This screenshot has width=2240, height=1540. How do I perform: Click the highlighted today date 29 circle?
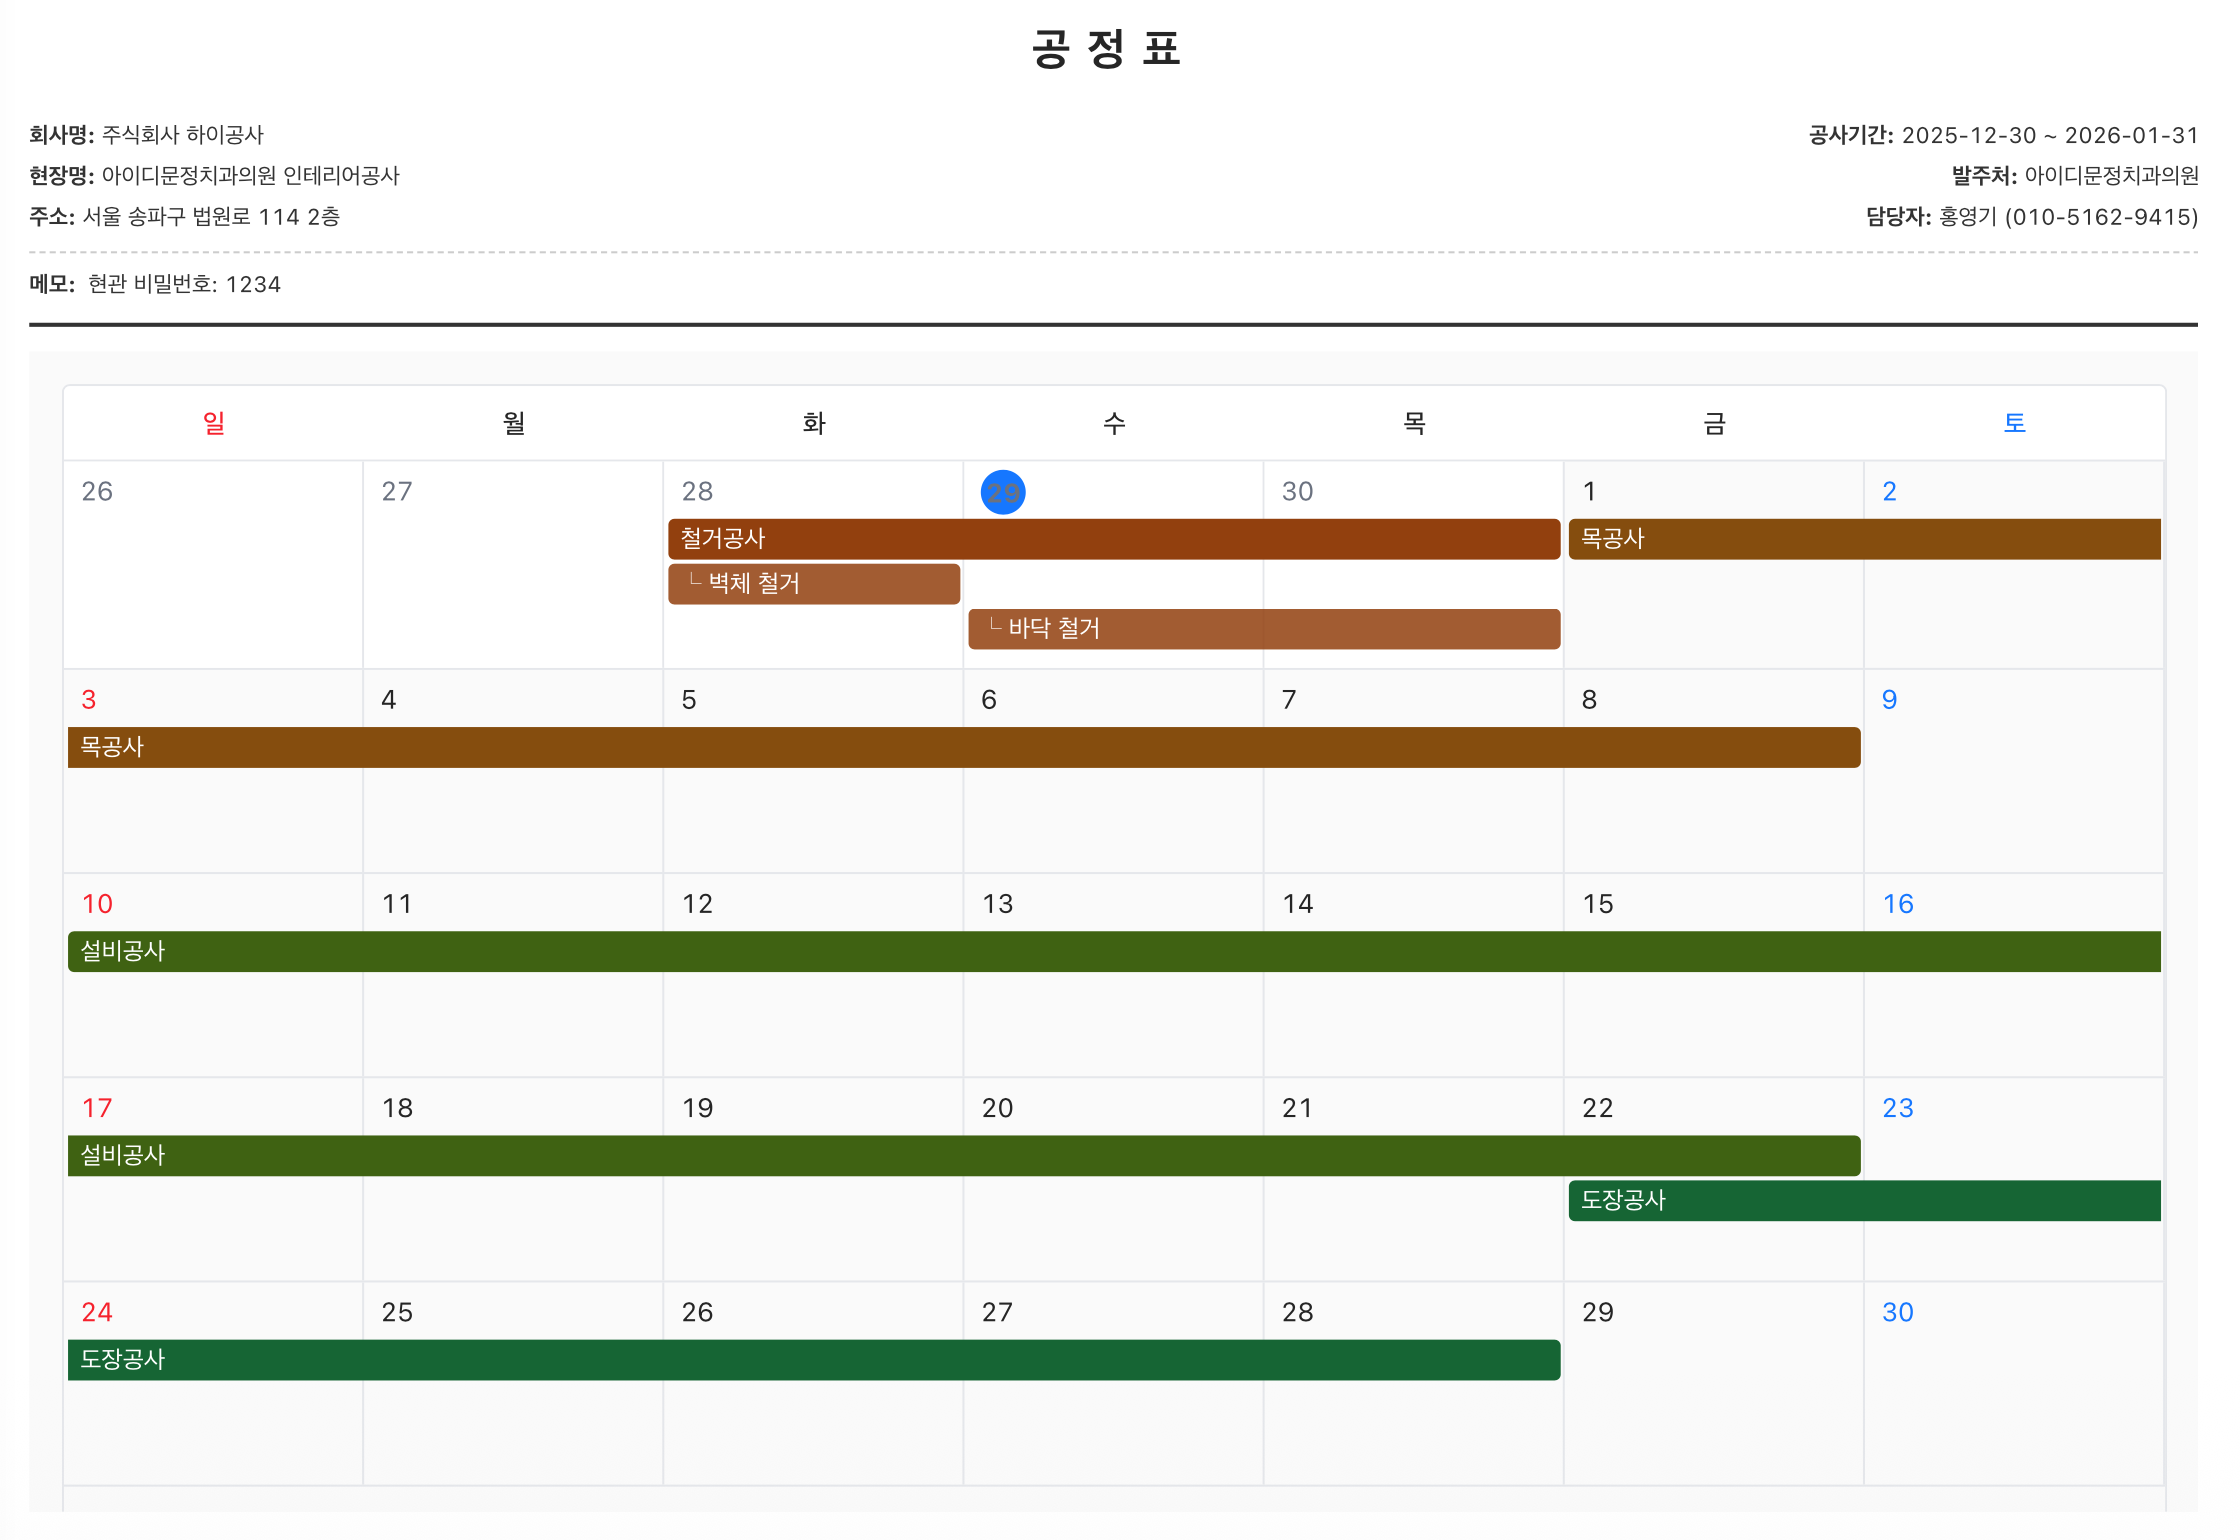click(1003, 492)
